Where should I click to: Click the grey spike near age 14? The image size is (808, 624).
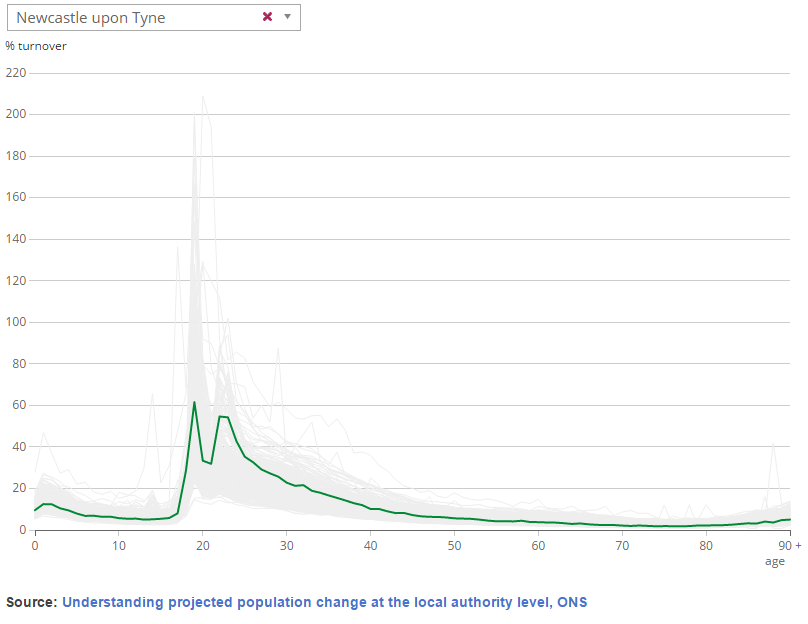click(152, 394)
